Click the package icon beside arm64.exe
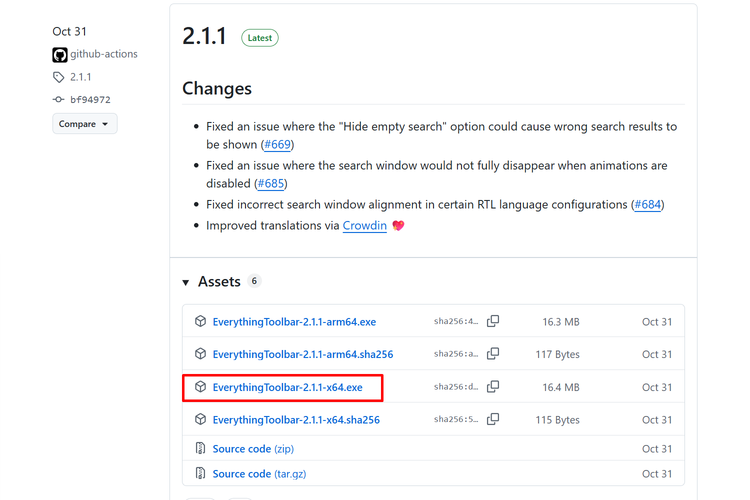 (200, 322)
